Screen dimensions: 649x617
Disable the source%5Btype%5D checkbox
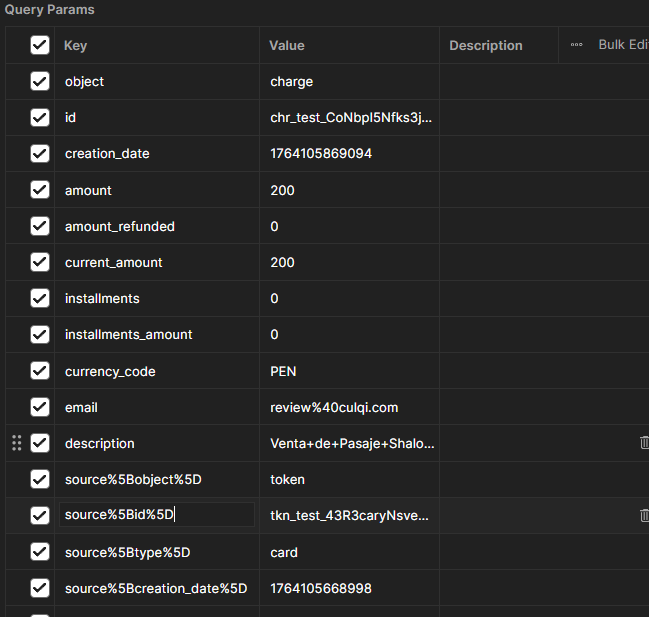pyautogui.click(x=40, y=552)
